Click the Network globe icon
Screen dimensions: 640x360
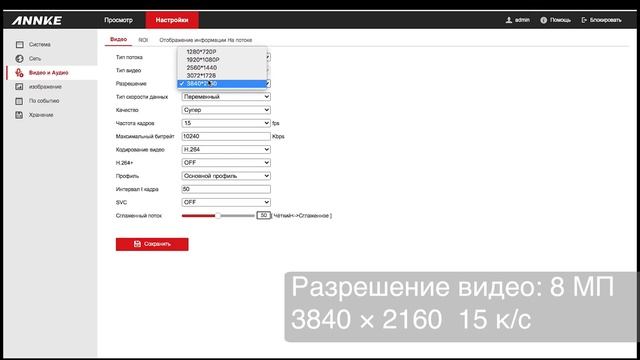tap(19, 59)
